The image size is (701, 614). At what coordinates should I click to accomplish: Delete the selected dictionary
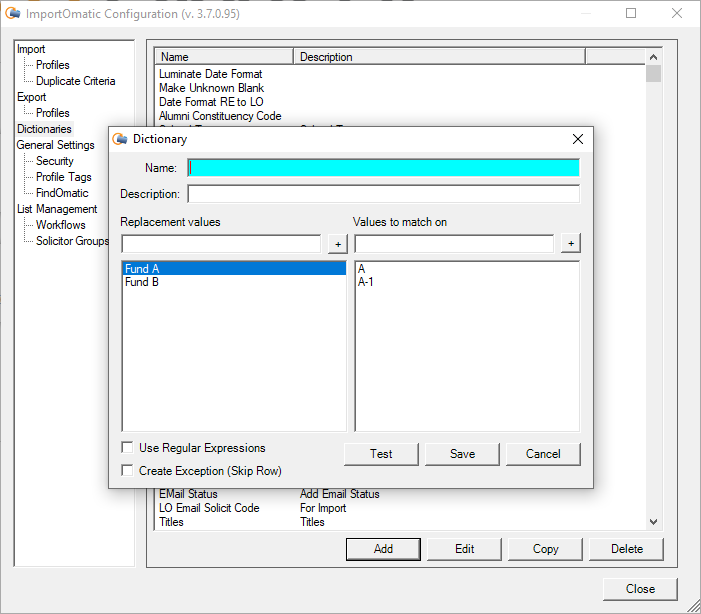click(627, 549)
